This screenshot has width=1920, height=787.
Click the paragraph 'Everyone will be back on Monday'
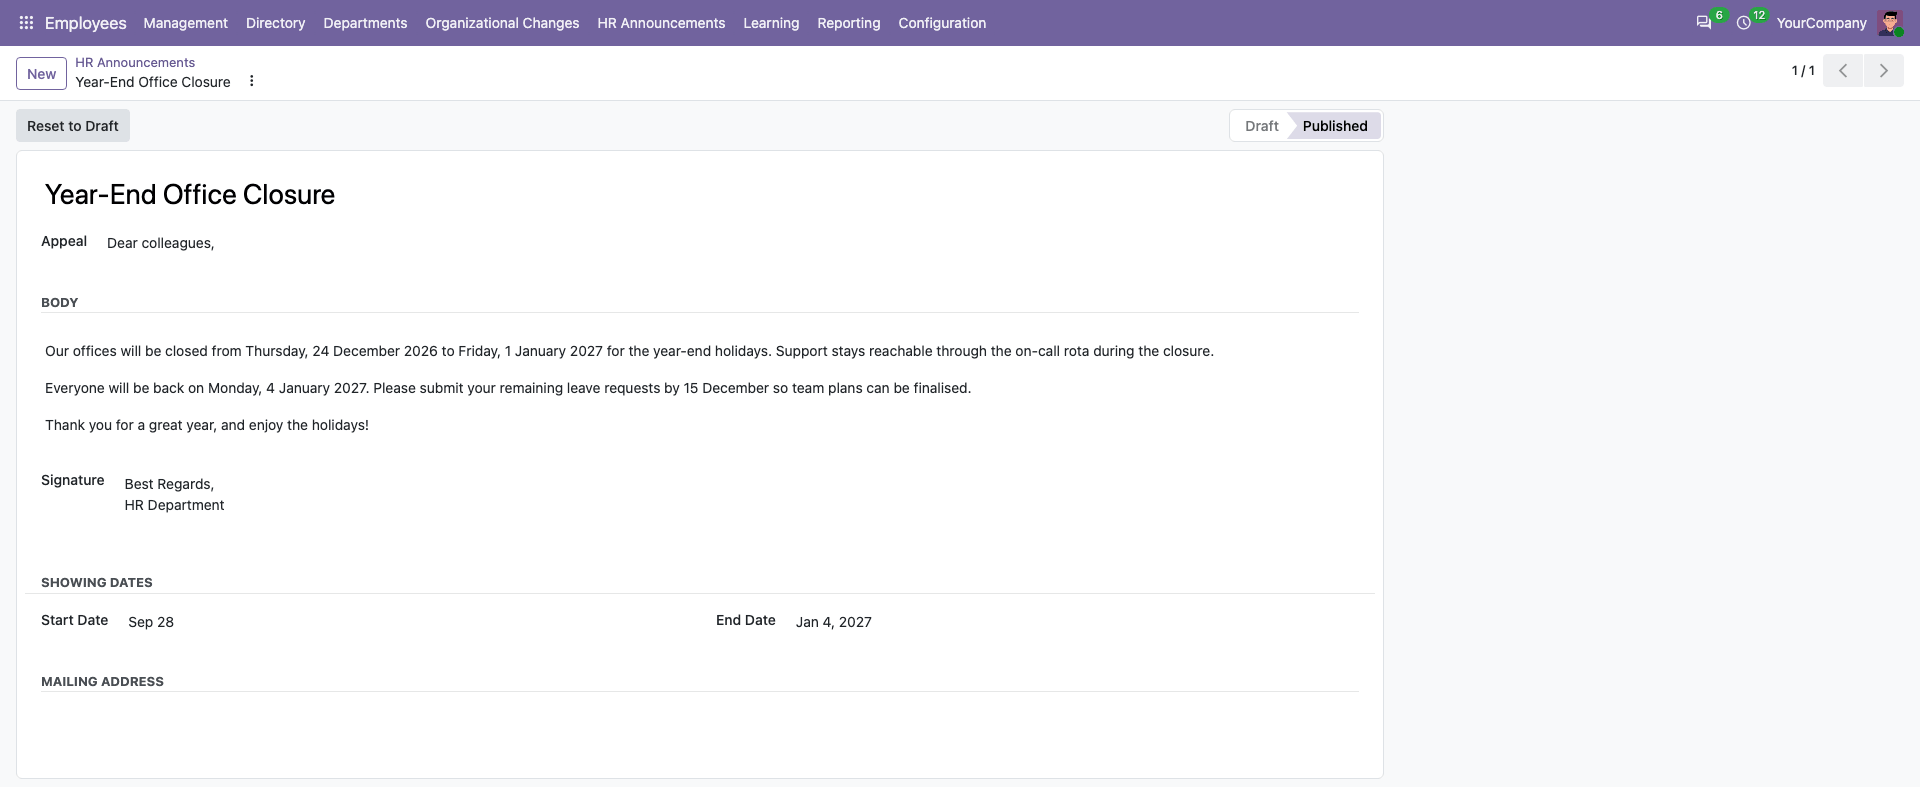pos(508,388)
